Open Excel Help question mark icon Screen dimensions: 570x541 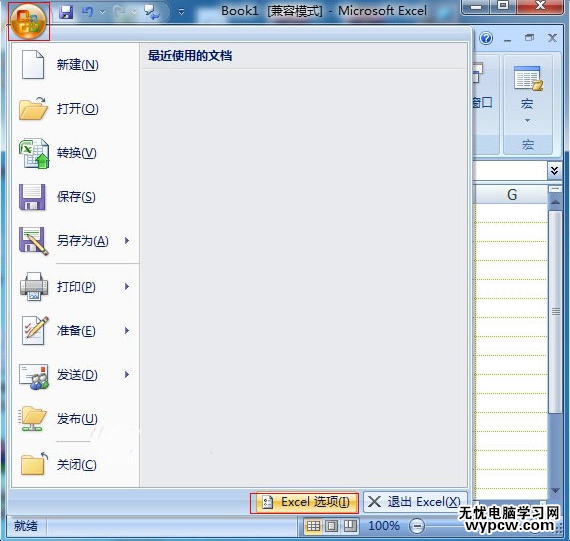pyautogui.click(x=486, y=38)
